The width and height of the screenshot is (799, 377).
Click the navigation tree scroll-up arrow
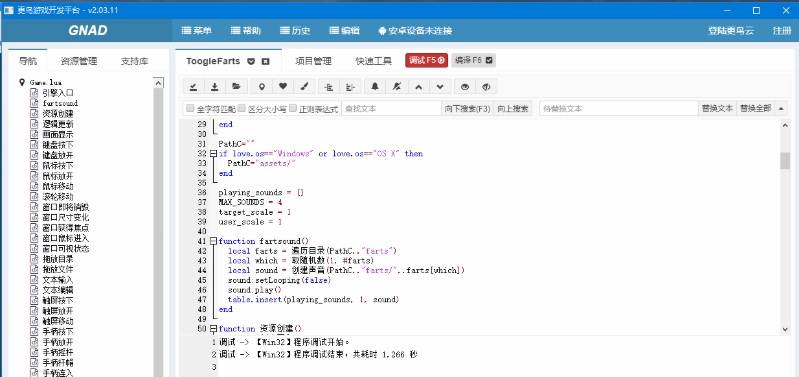point(158,83)
